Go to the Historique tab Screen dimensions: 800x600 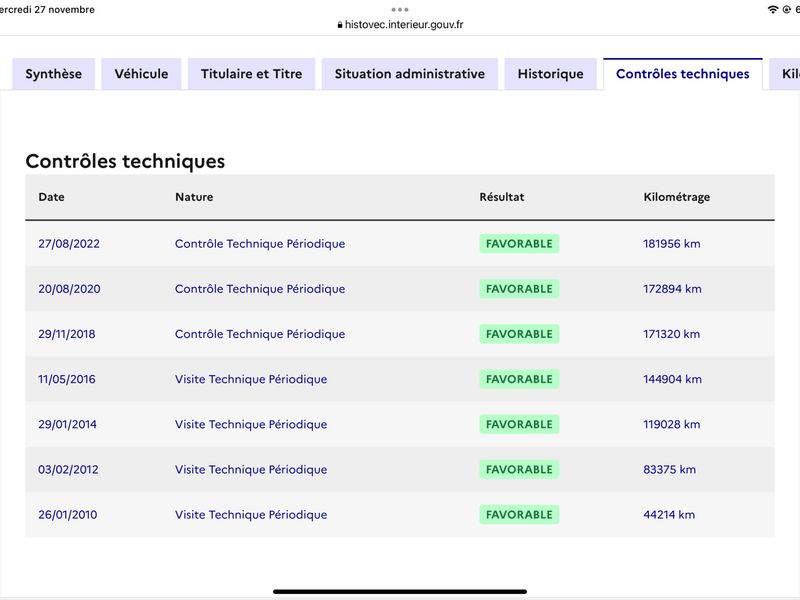tap(551, 74)
